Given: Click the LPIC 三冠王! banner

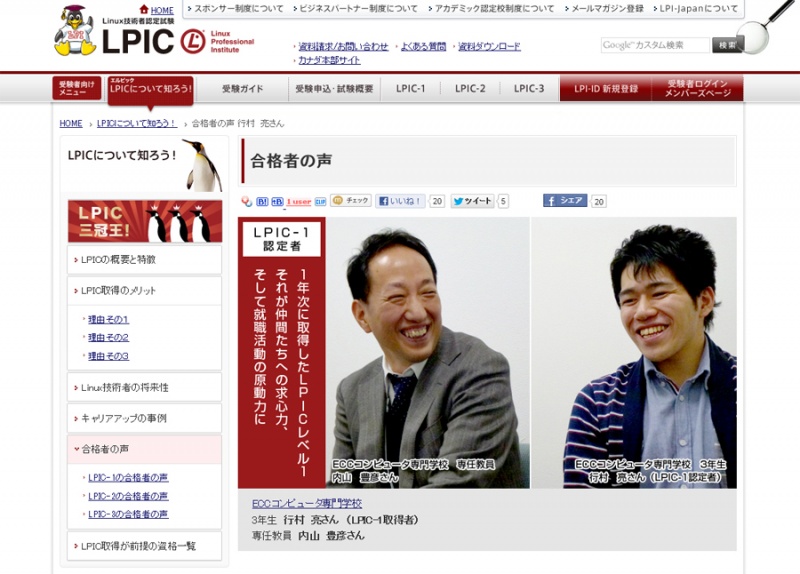Looking at the screenshot, I should [x=145, y=221].
